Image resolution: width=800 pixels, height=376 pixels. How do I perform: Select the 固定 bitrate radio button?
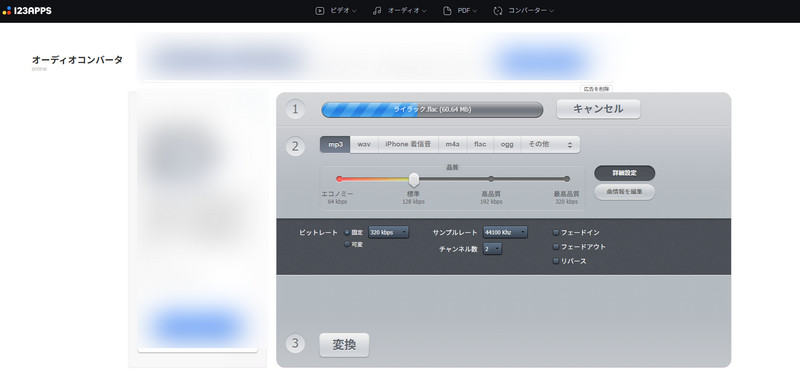coord(347,232)
